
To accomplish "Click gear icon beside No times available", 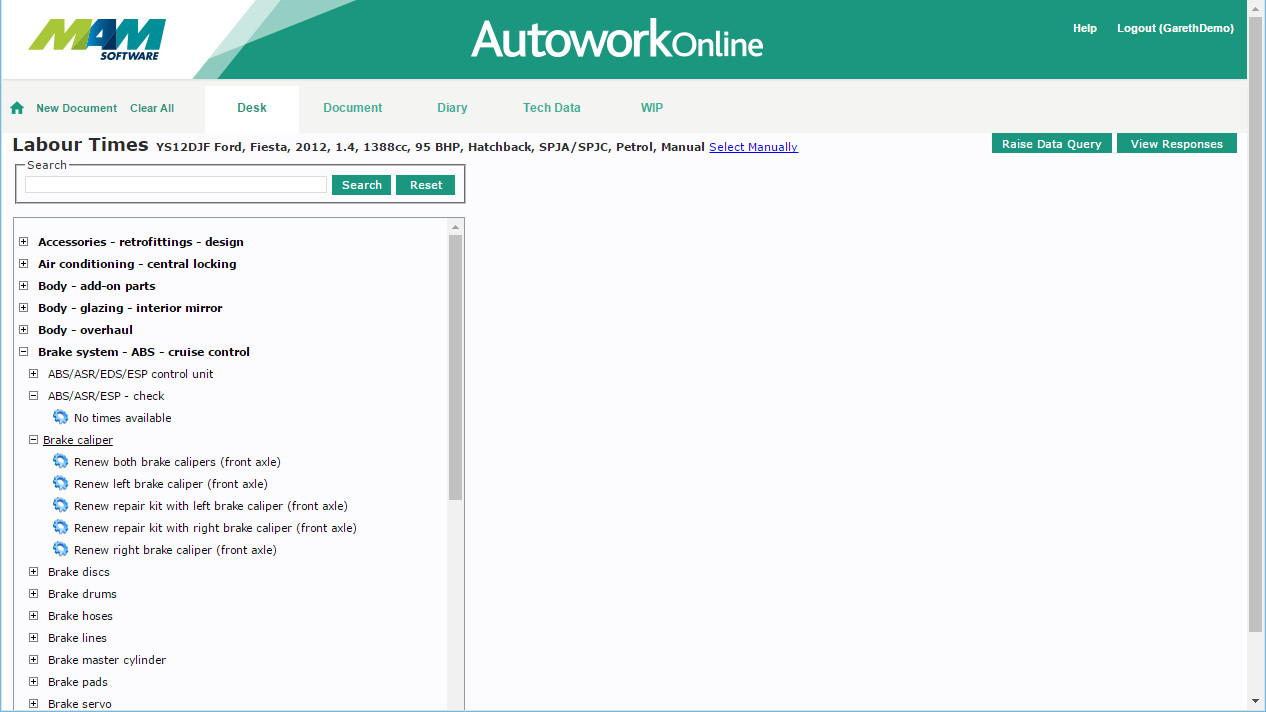I will tap(60, 418).
